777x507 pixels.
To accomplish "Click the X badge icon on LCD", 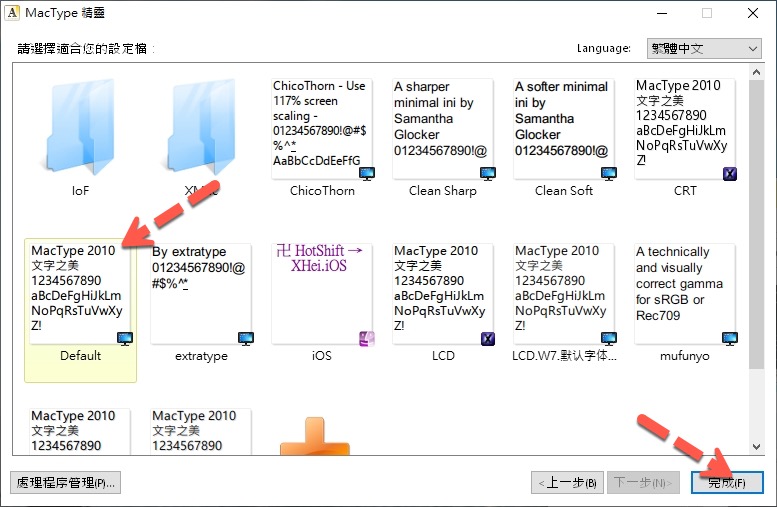I will [488, 339].
